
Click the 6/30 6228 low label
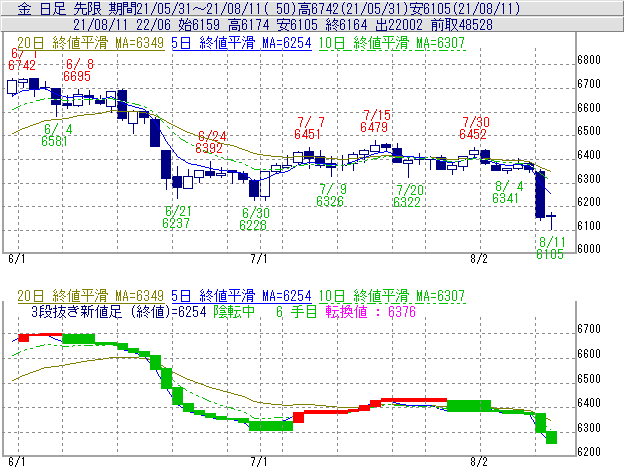coord(254,219)
